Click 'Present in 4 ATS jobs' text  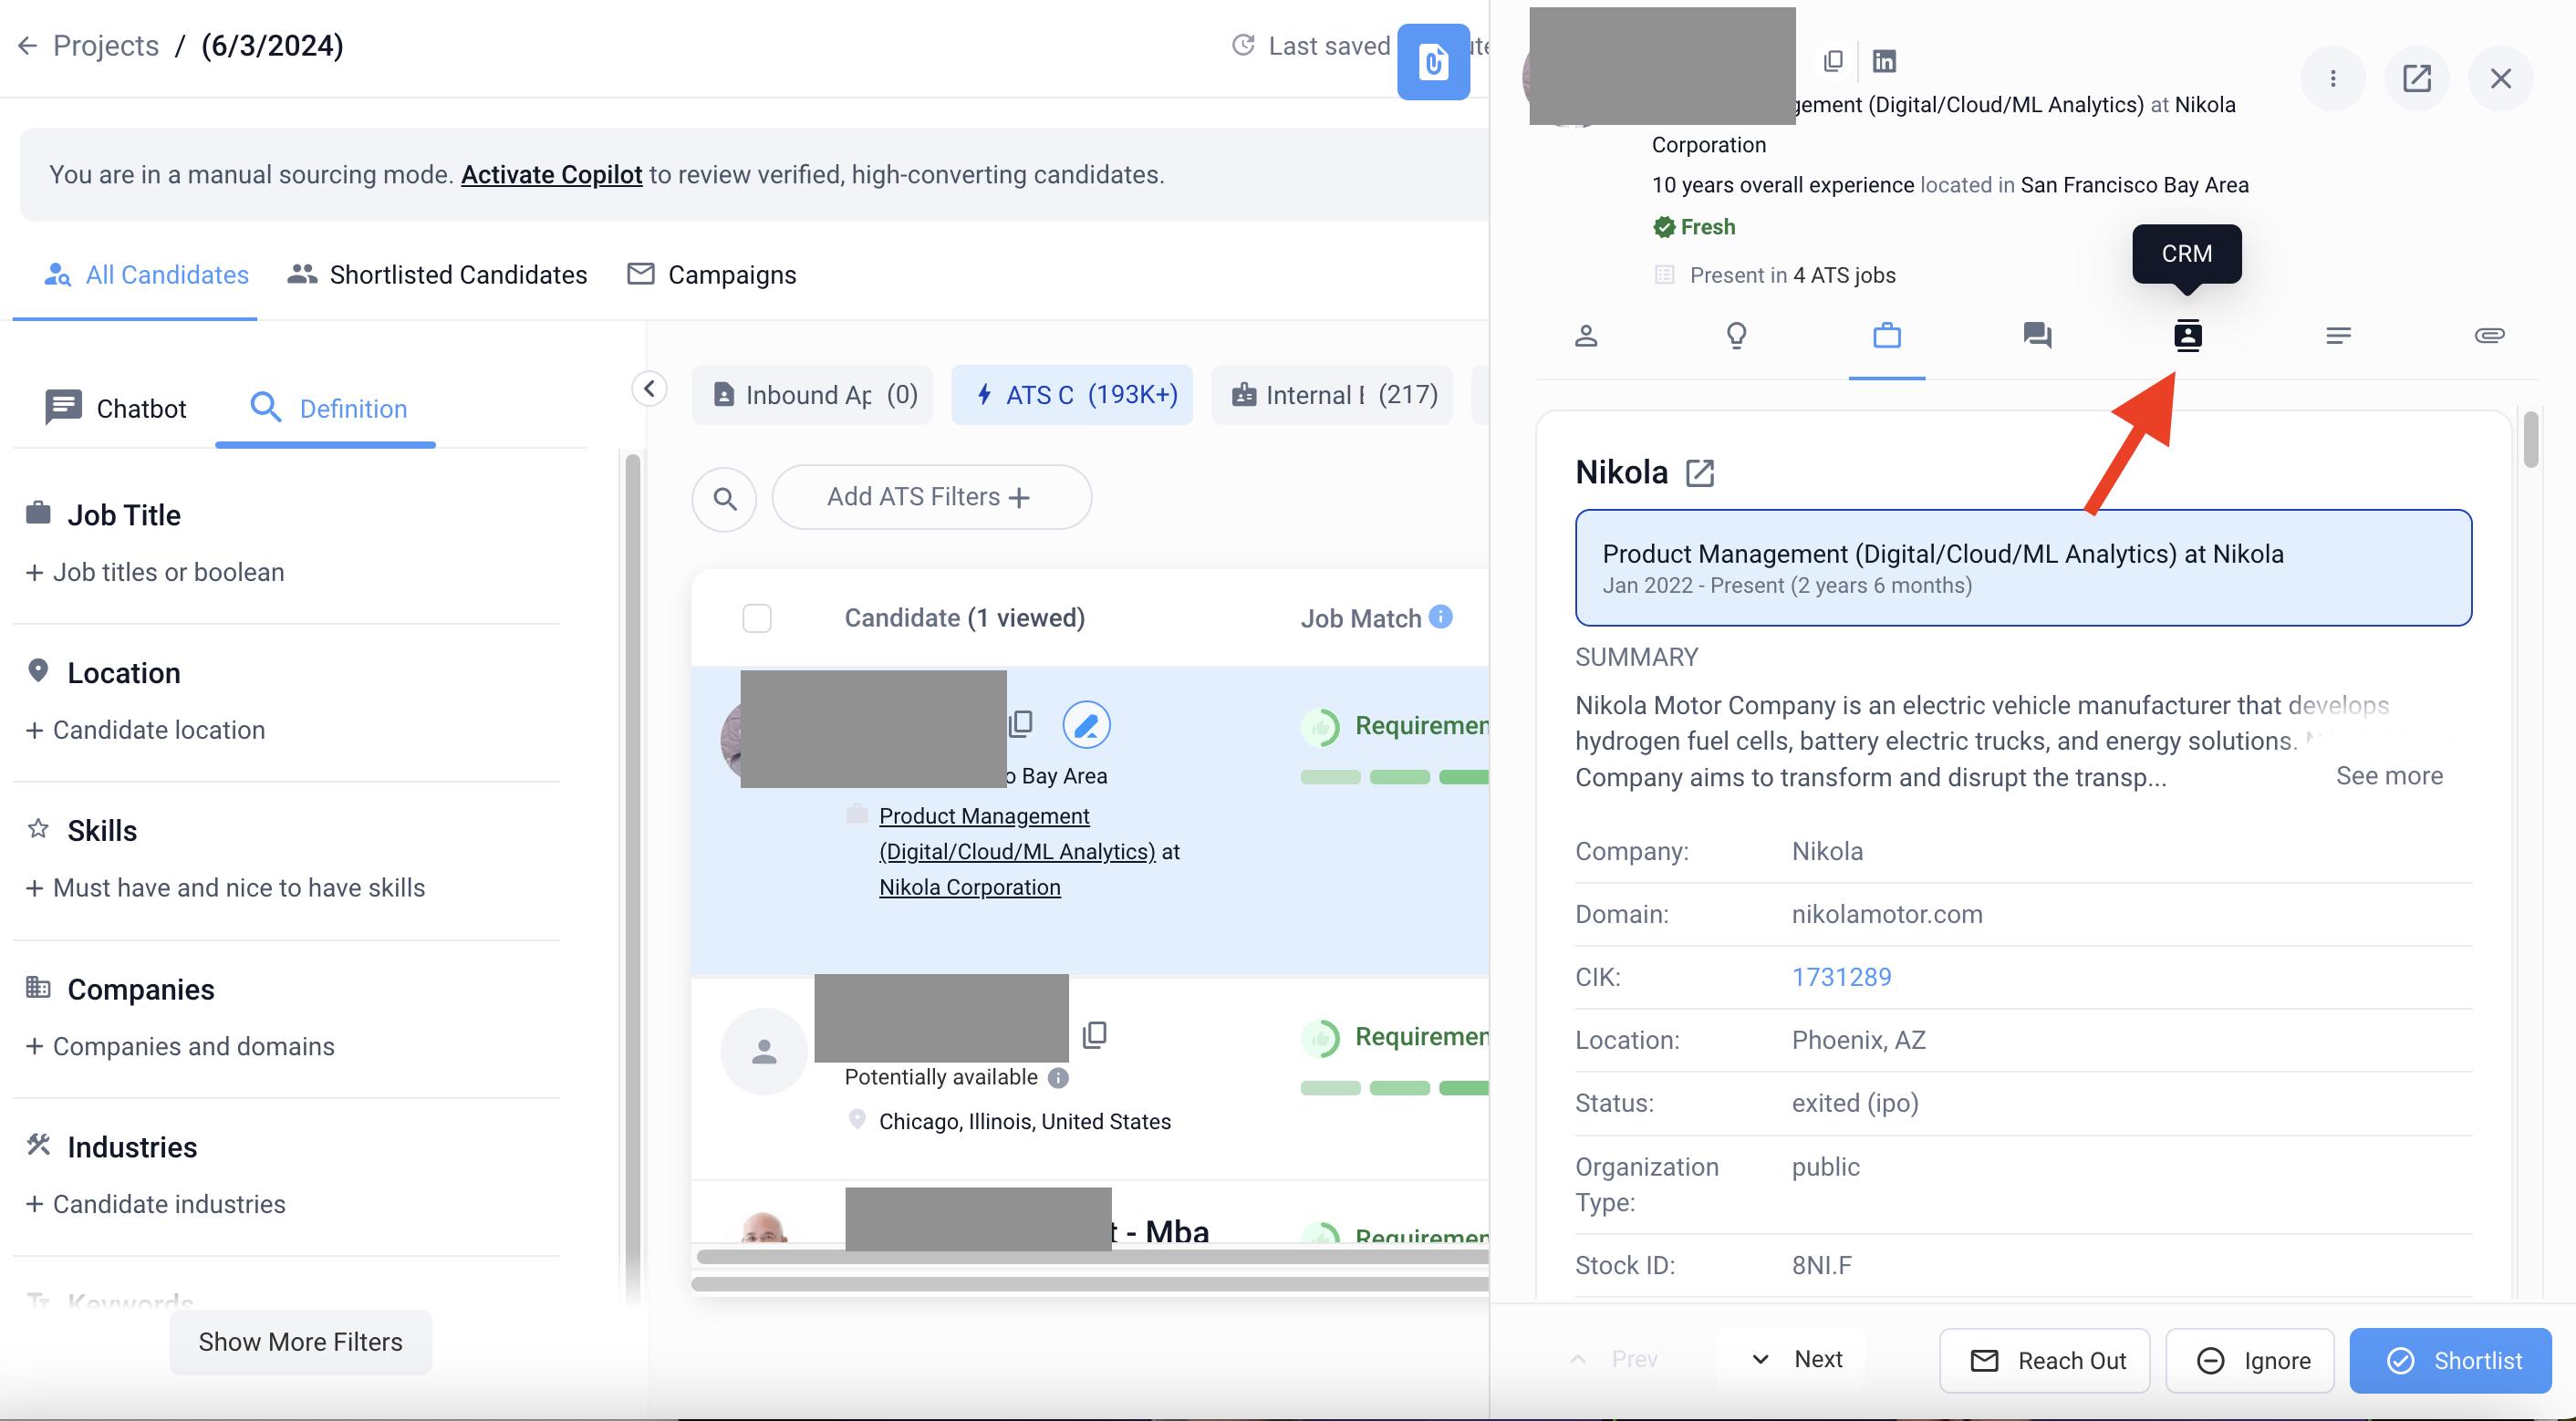pyautogui.click(x=1792, y=275)
